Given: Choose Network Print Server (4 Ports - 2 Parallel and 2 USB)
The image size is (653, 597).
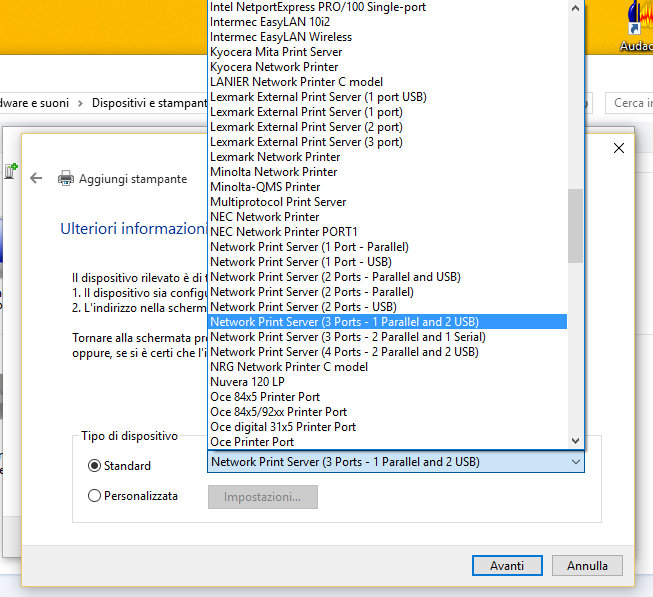Looking at the screenshot, I should (387, 352).
